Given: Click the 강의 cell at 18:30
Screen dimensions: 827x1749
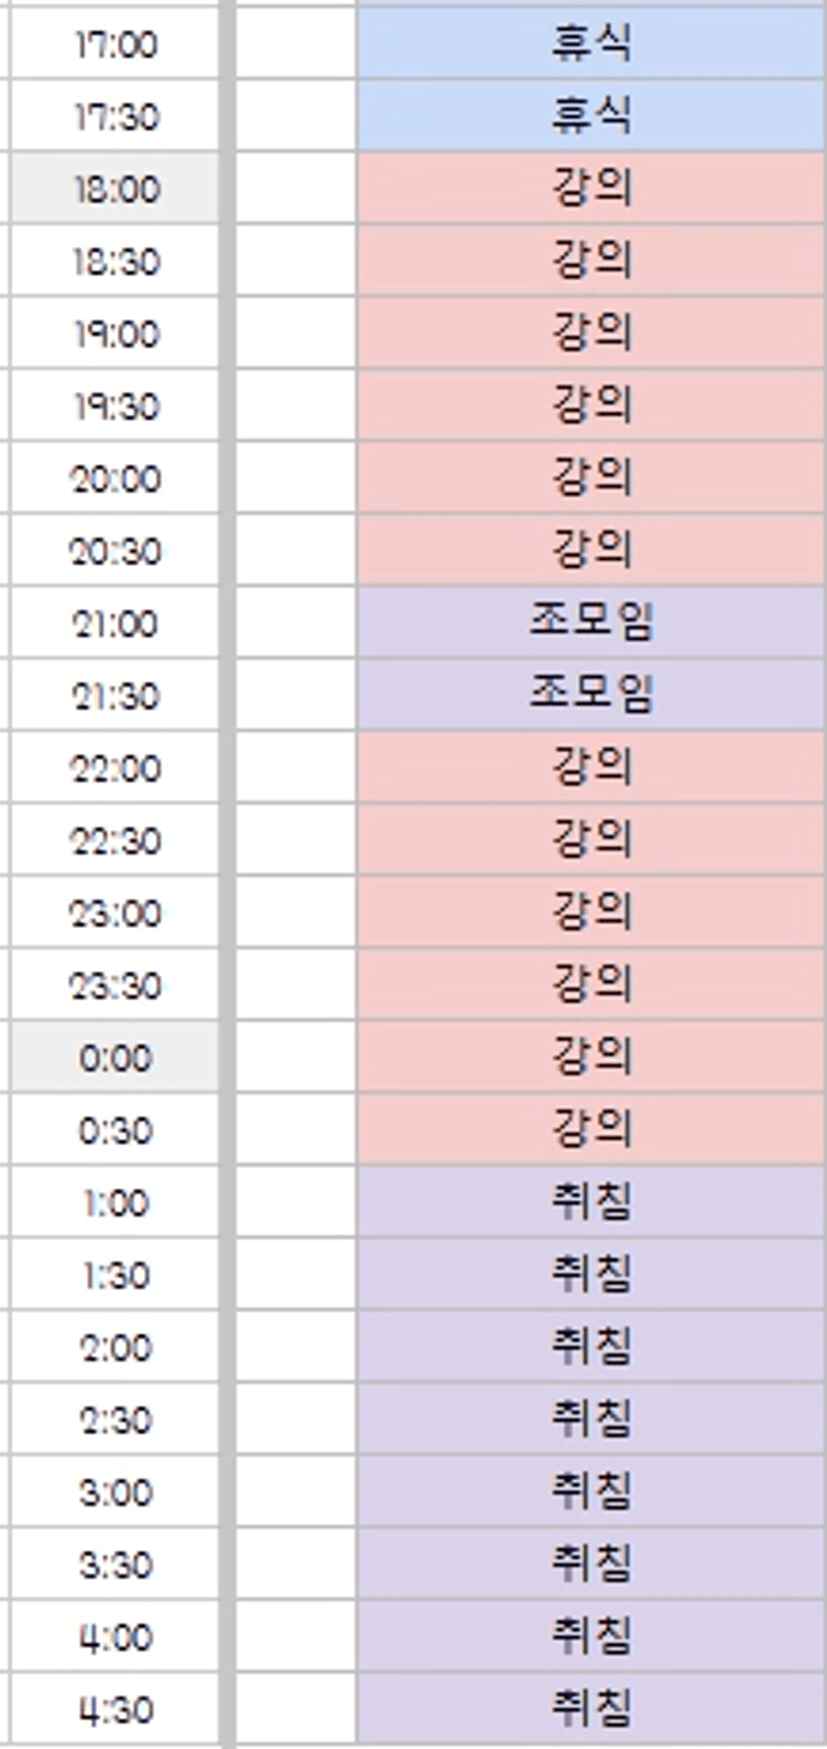Looking at the screenshot, I should coord(591,261).
